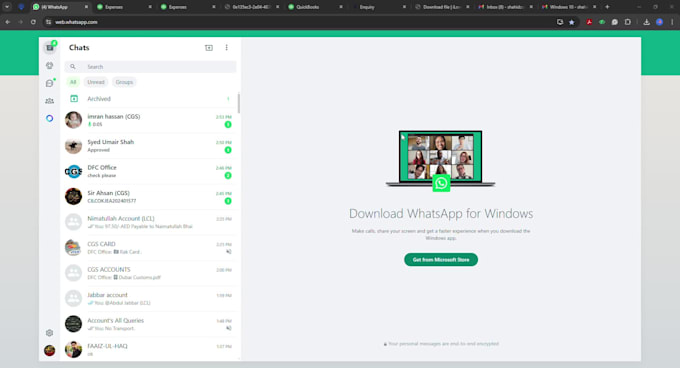Click DFC Office CGS logo avatar
The width and height of the screenshot is (680, 368).
(73, 171)
